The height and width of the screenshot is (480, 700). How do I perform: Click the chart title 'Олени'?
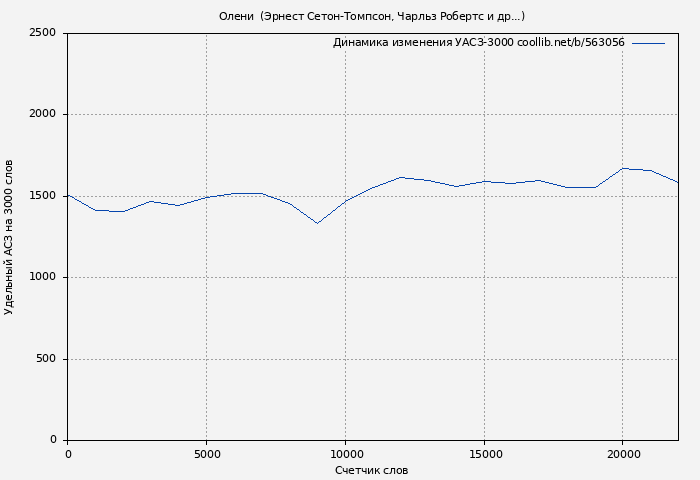(x=237, y=16)
